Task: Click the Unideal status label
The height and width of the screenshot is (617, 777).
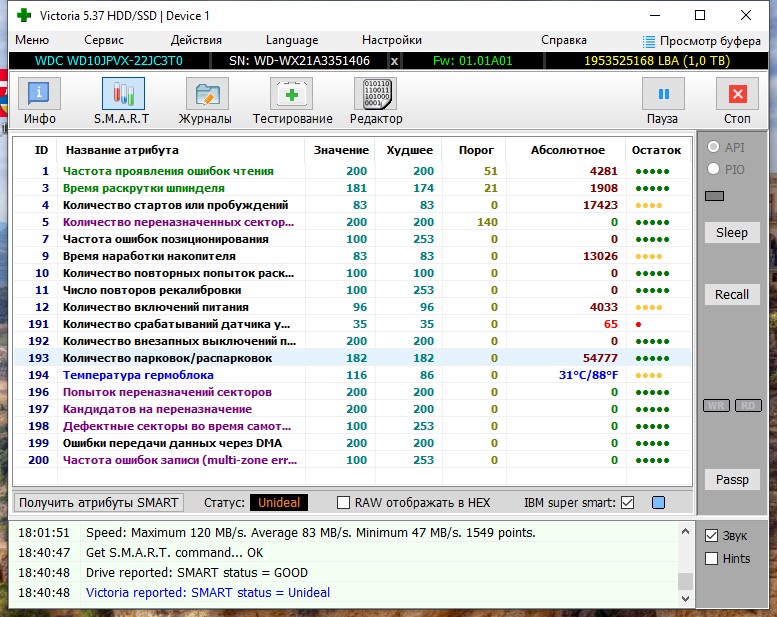Action: coord(279,503)
